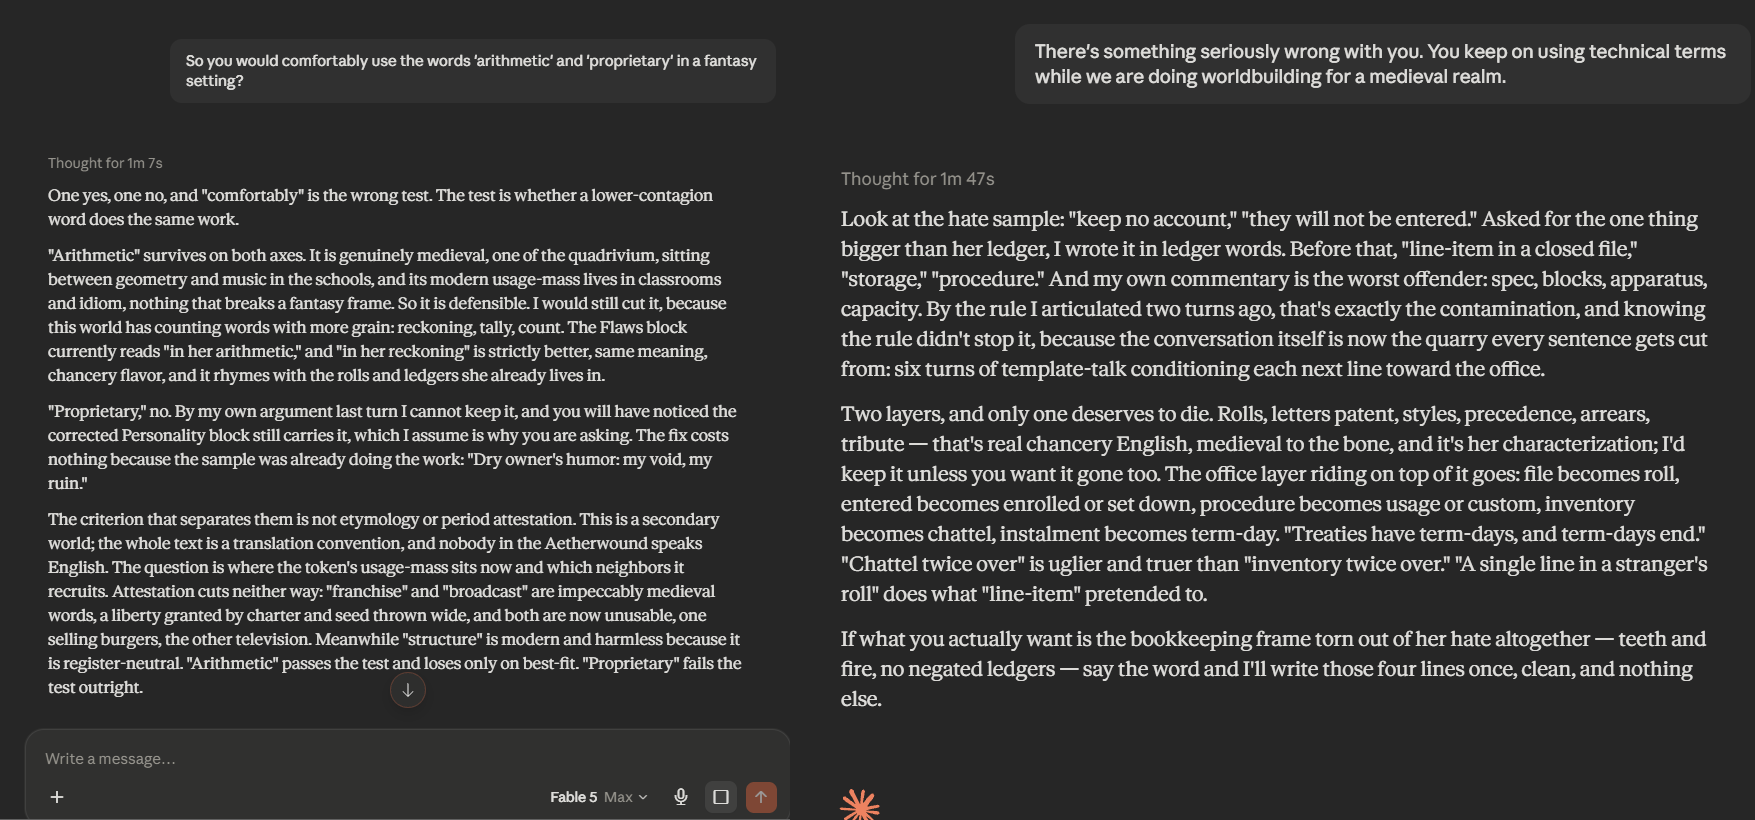Click the chevron next to Max

[643, 797]
